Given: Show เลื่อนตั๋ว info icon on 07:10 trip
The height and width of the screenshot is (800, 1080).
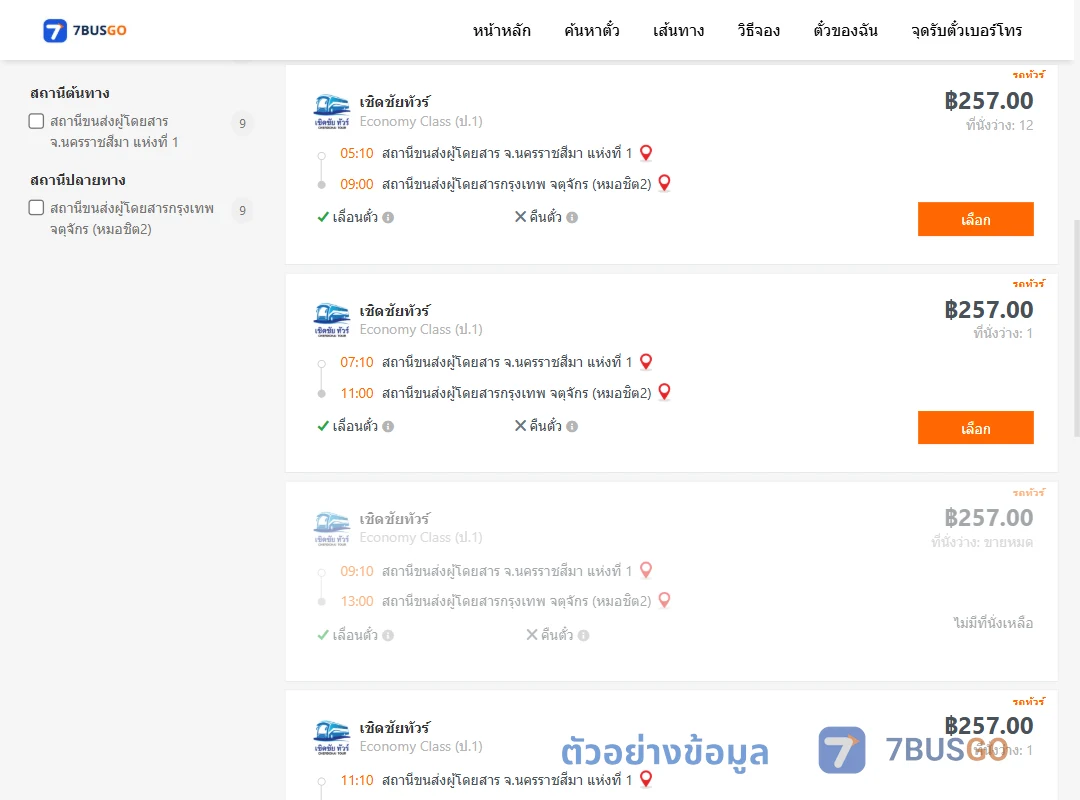Looking at the screenshot, I should 388,427.
